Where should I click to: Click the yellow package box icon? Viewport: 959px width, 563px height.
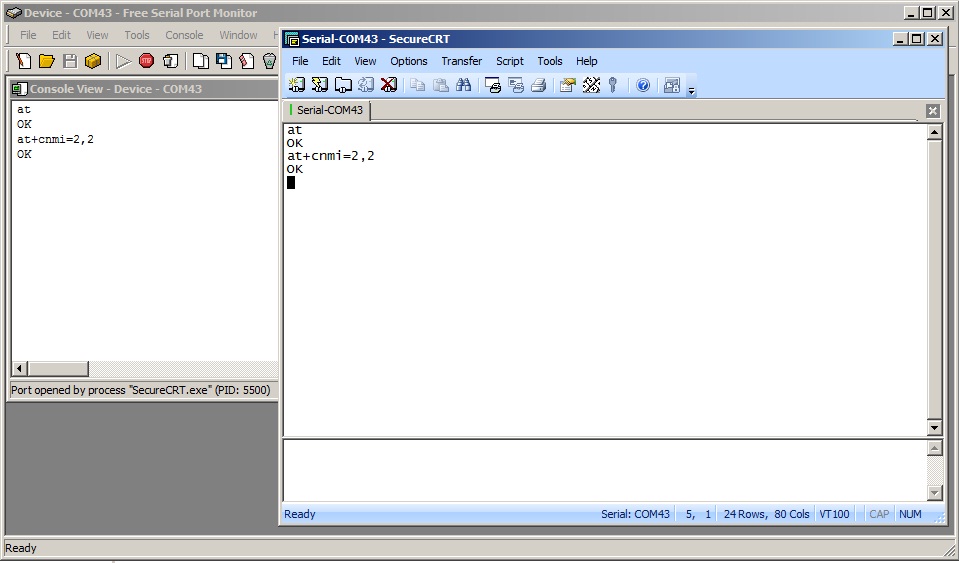[93, 61]
